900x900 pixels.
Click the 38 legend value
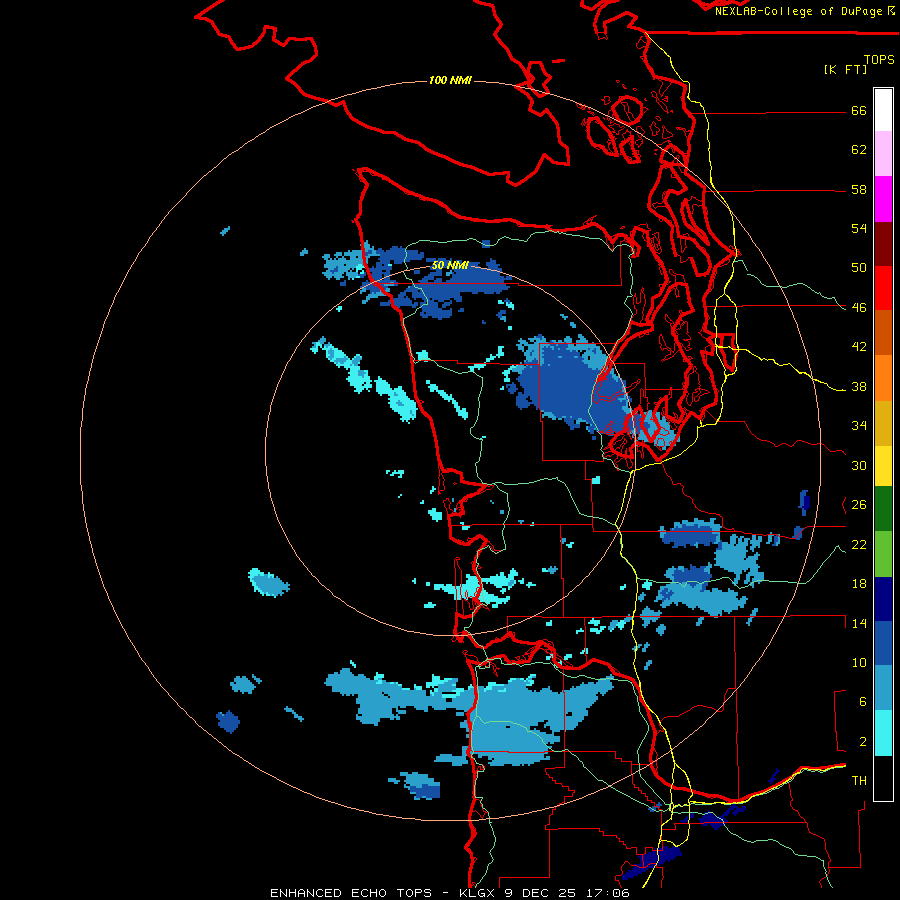pos(859,387)
